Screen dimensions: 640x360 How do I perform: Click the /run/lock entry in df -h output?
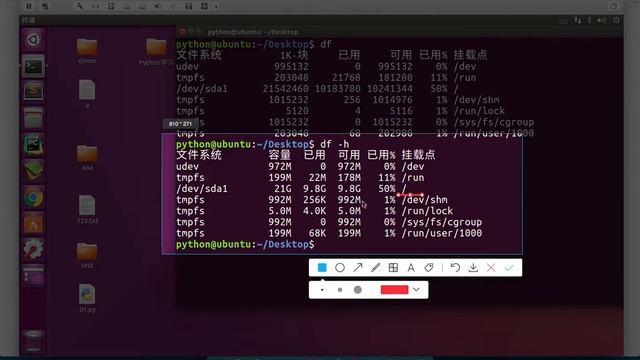tap(427, 211)
